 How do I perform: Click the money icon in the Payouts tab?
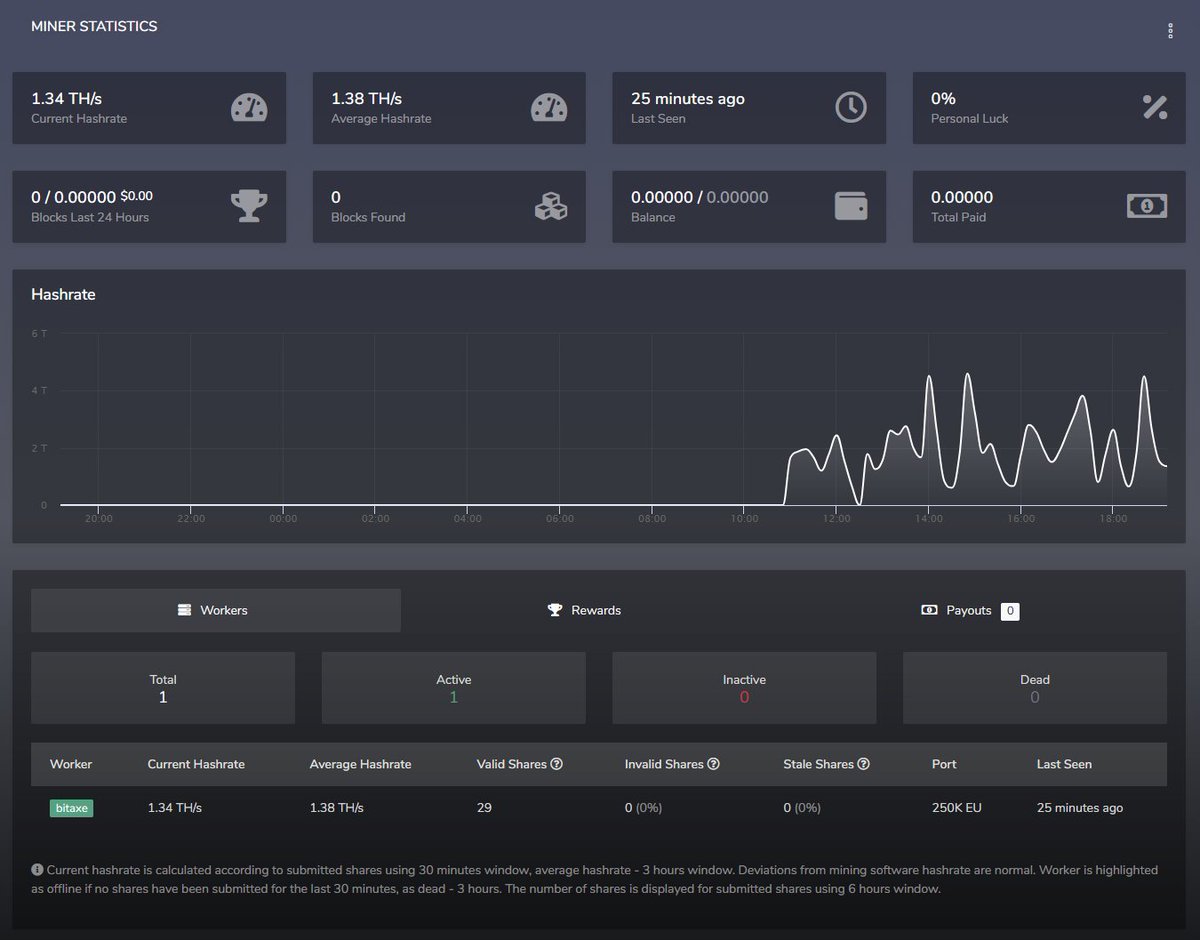click(x=929, y=610)
